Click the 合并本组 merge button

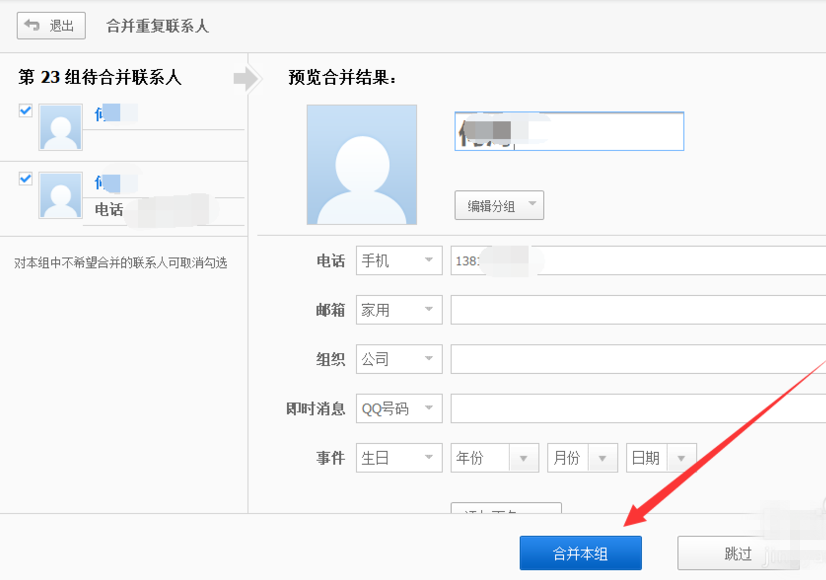pyautogui.click(x=580, y=552)
